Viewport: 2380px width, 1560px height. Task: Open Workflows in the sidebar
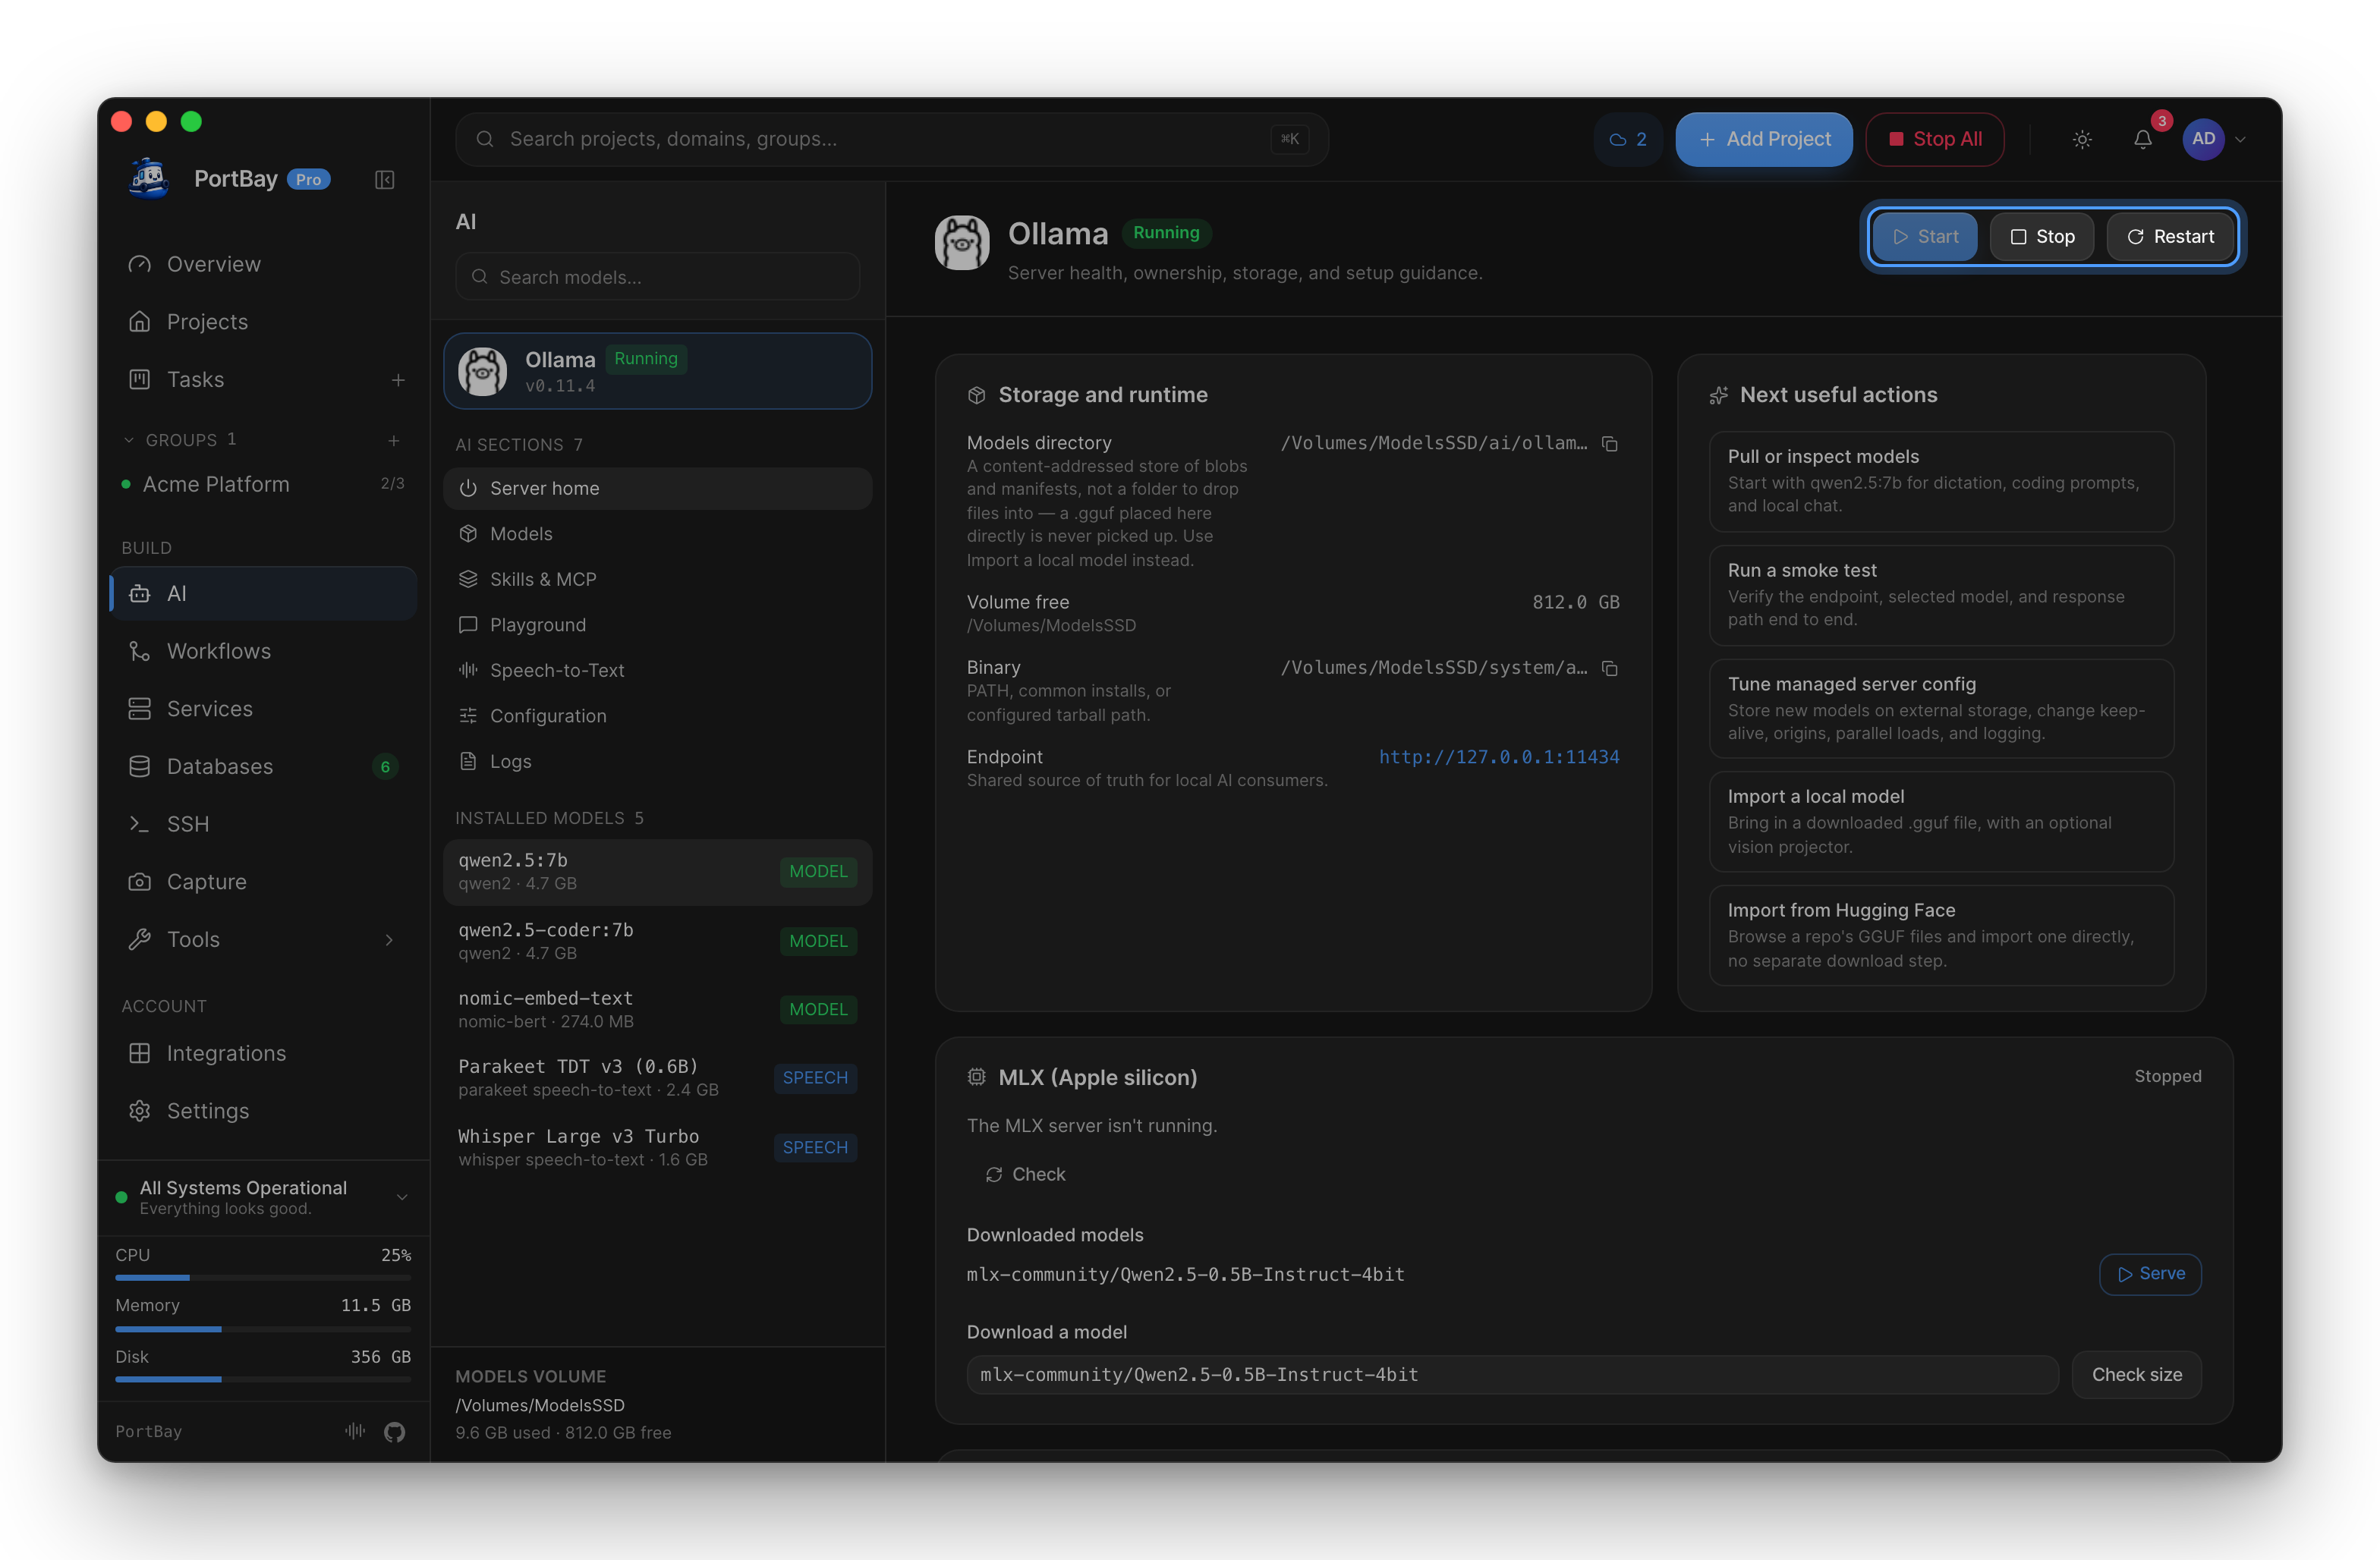[x=263, y=651]
